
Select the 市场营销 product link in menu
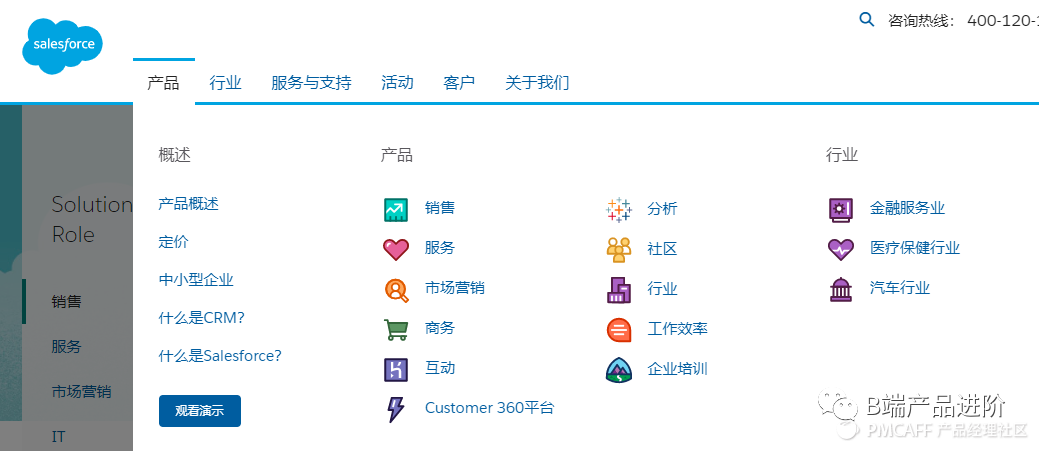pyautogui.click(x=455, y=288)
